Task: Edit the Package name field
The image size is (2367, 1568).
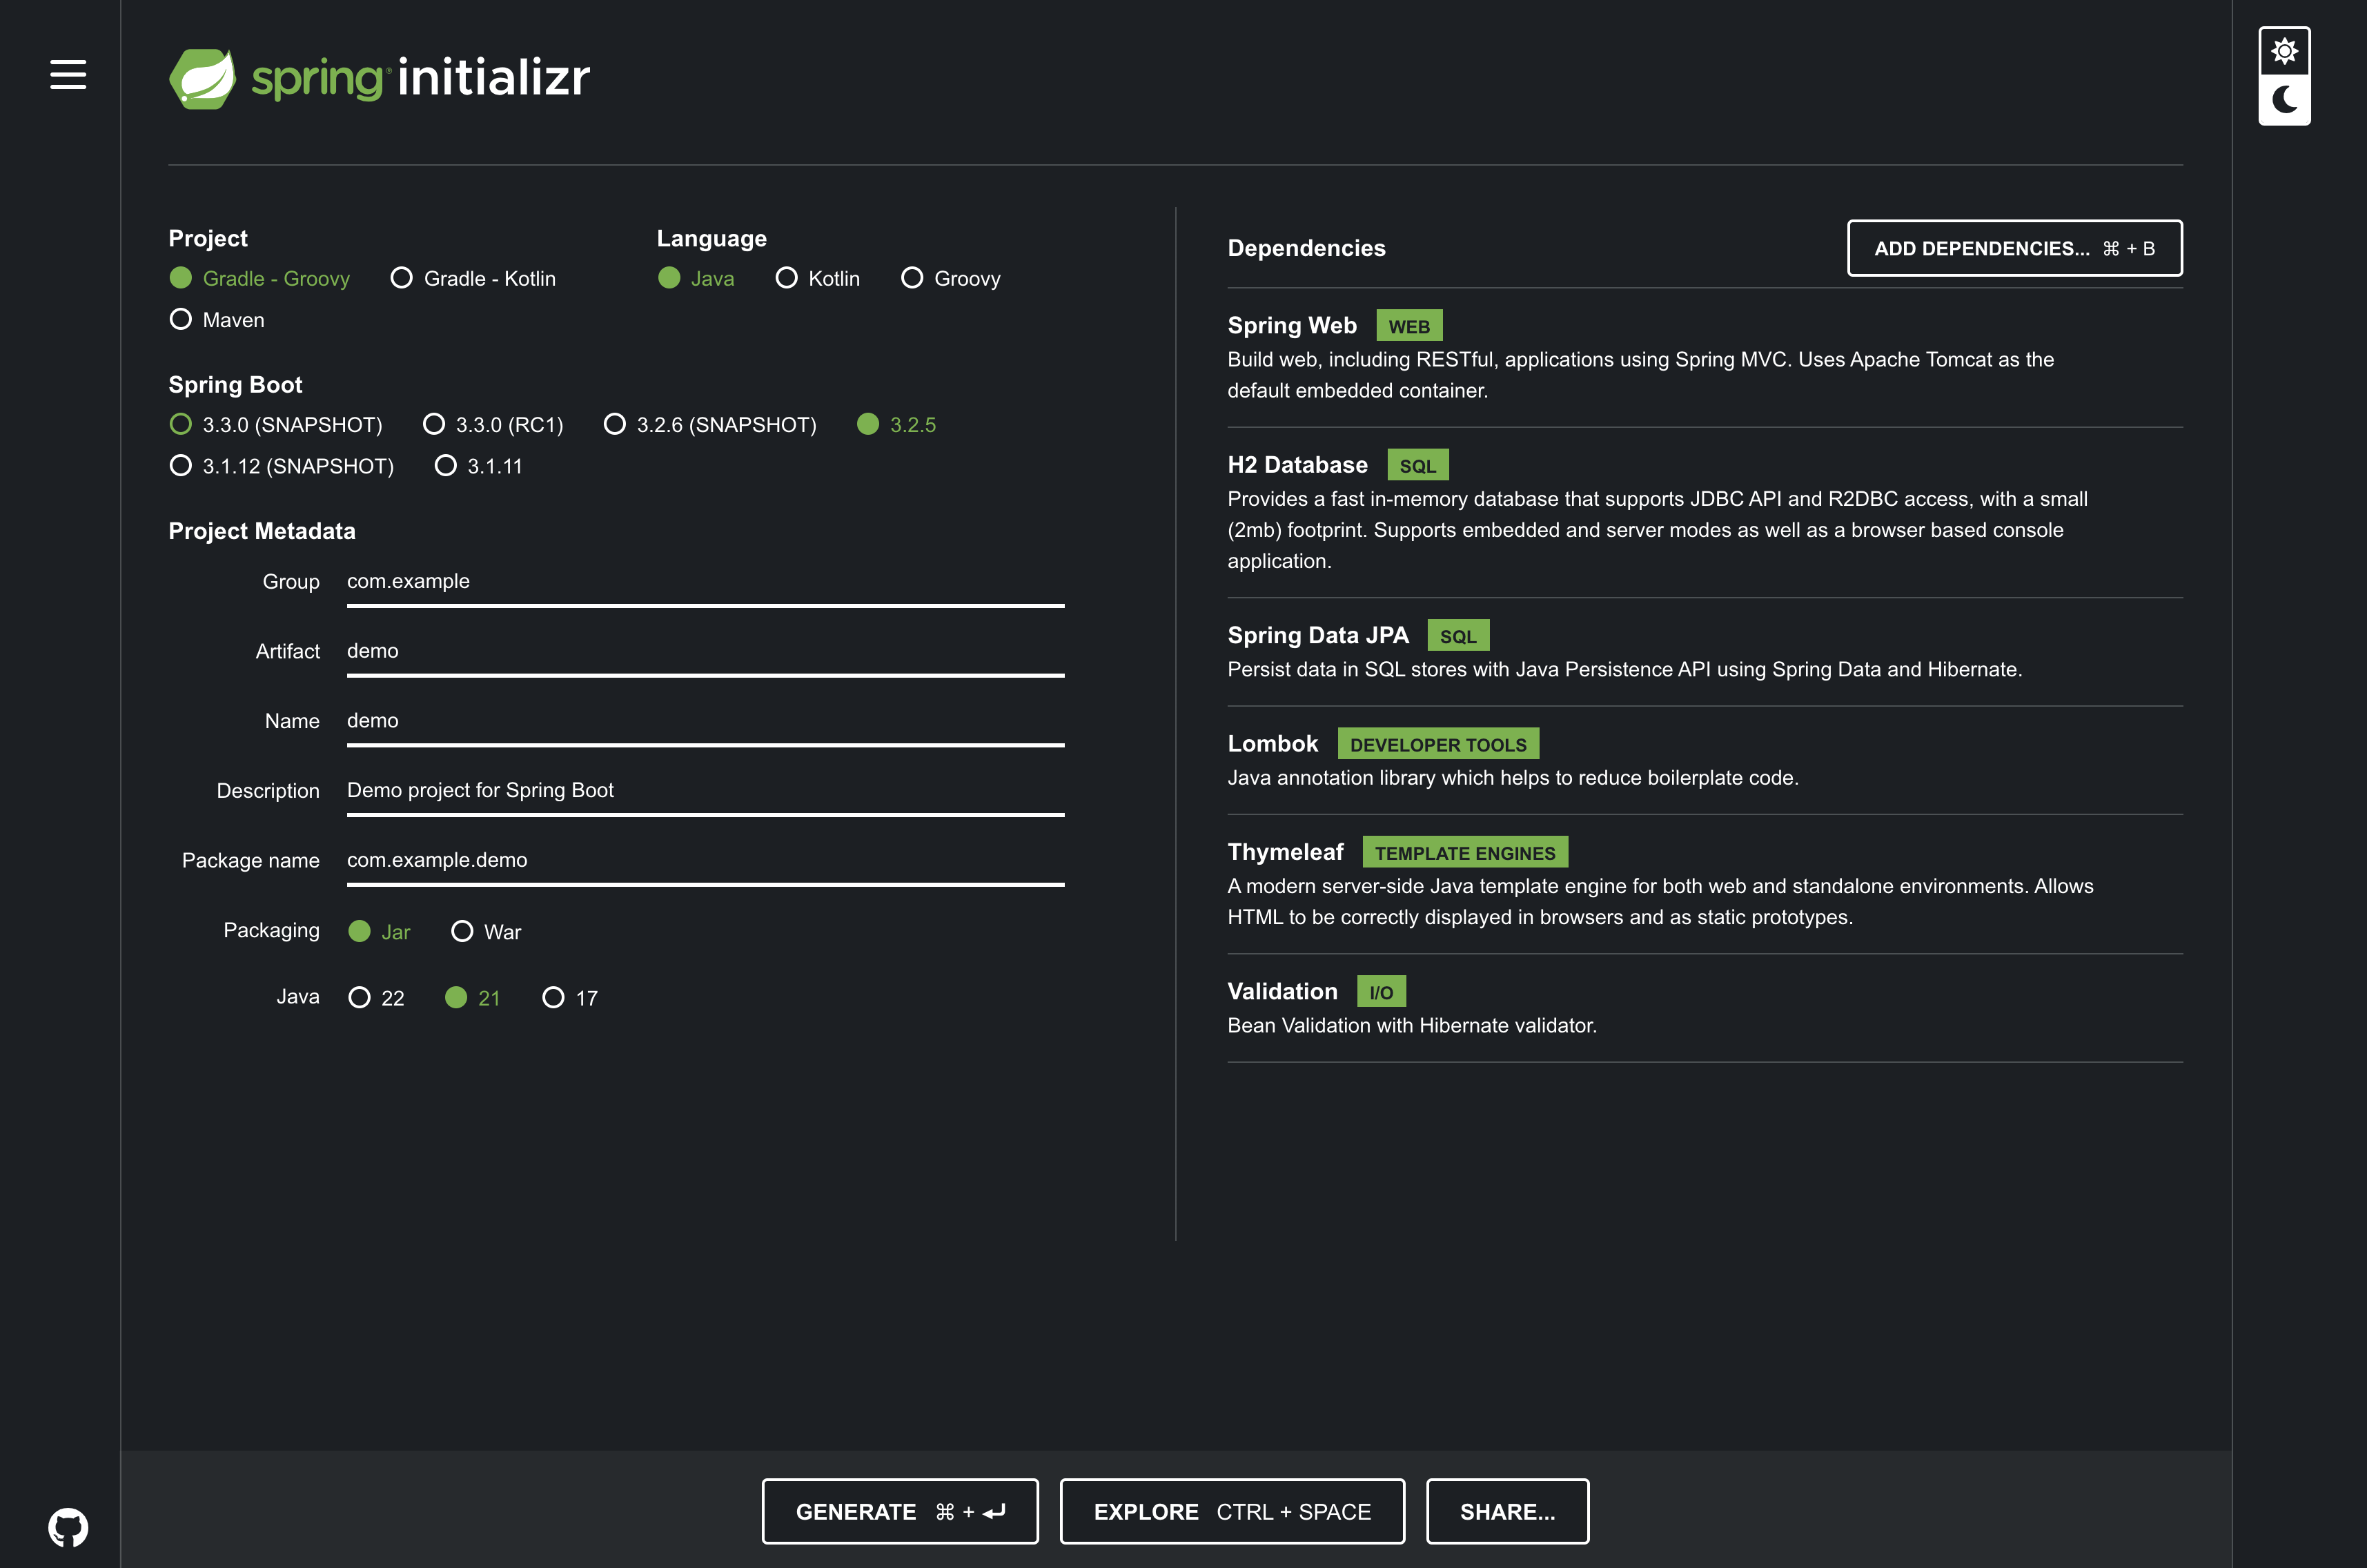Action: pyautogui.click(x=705, y=861)
